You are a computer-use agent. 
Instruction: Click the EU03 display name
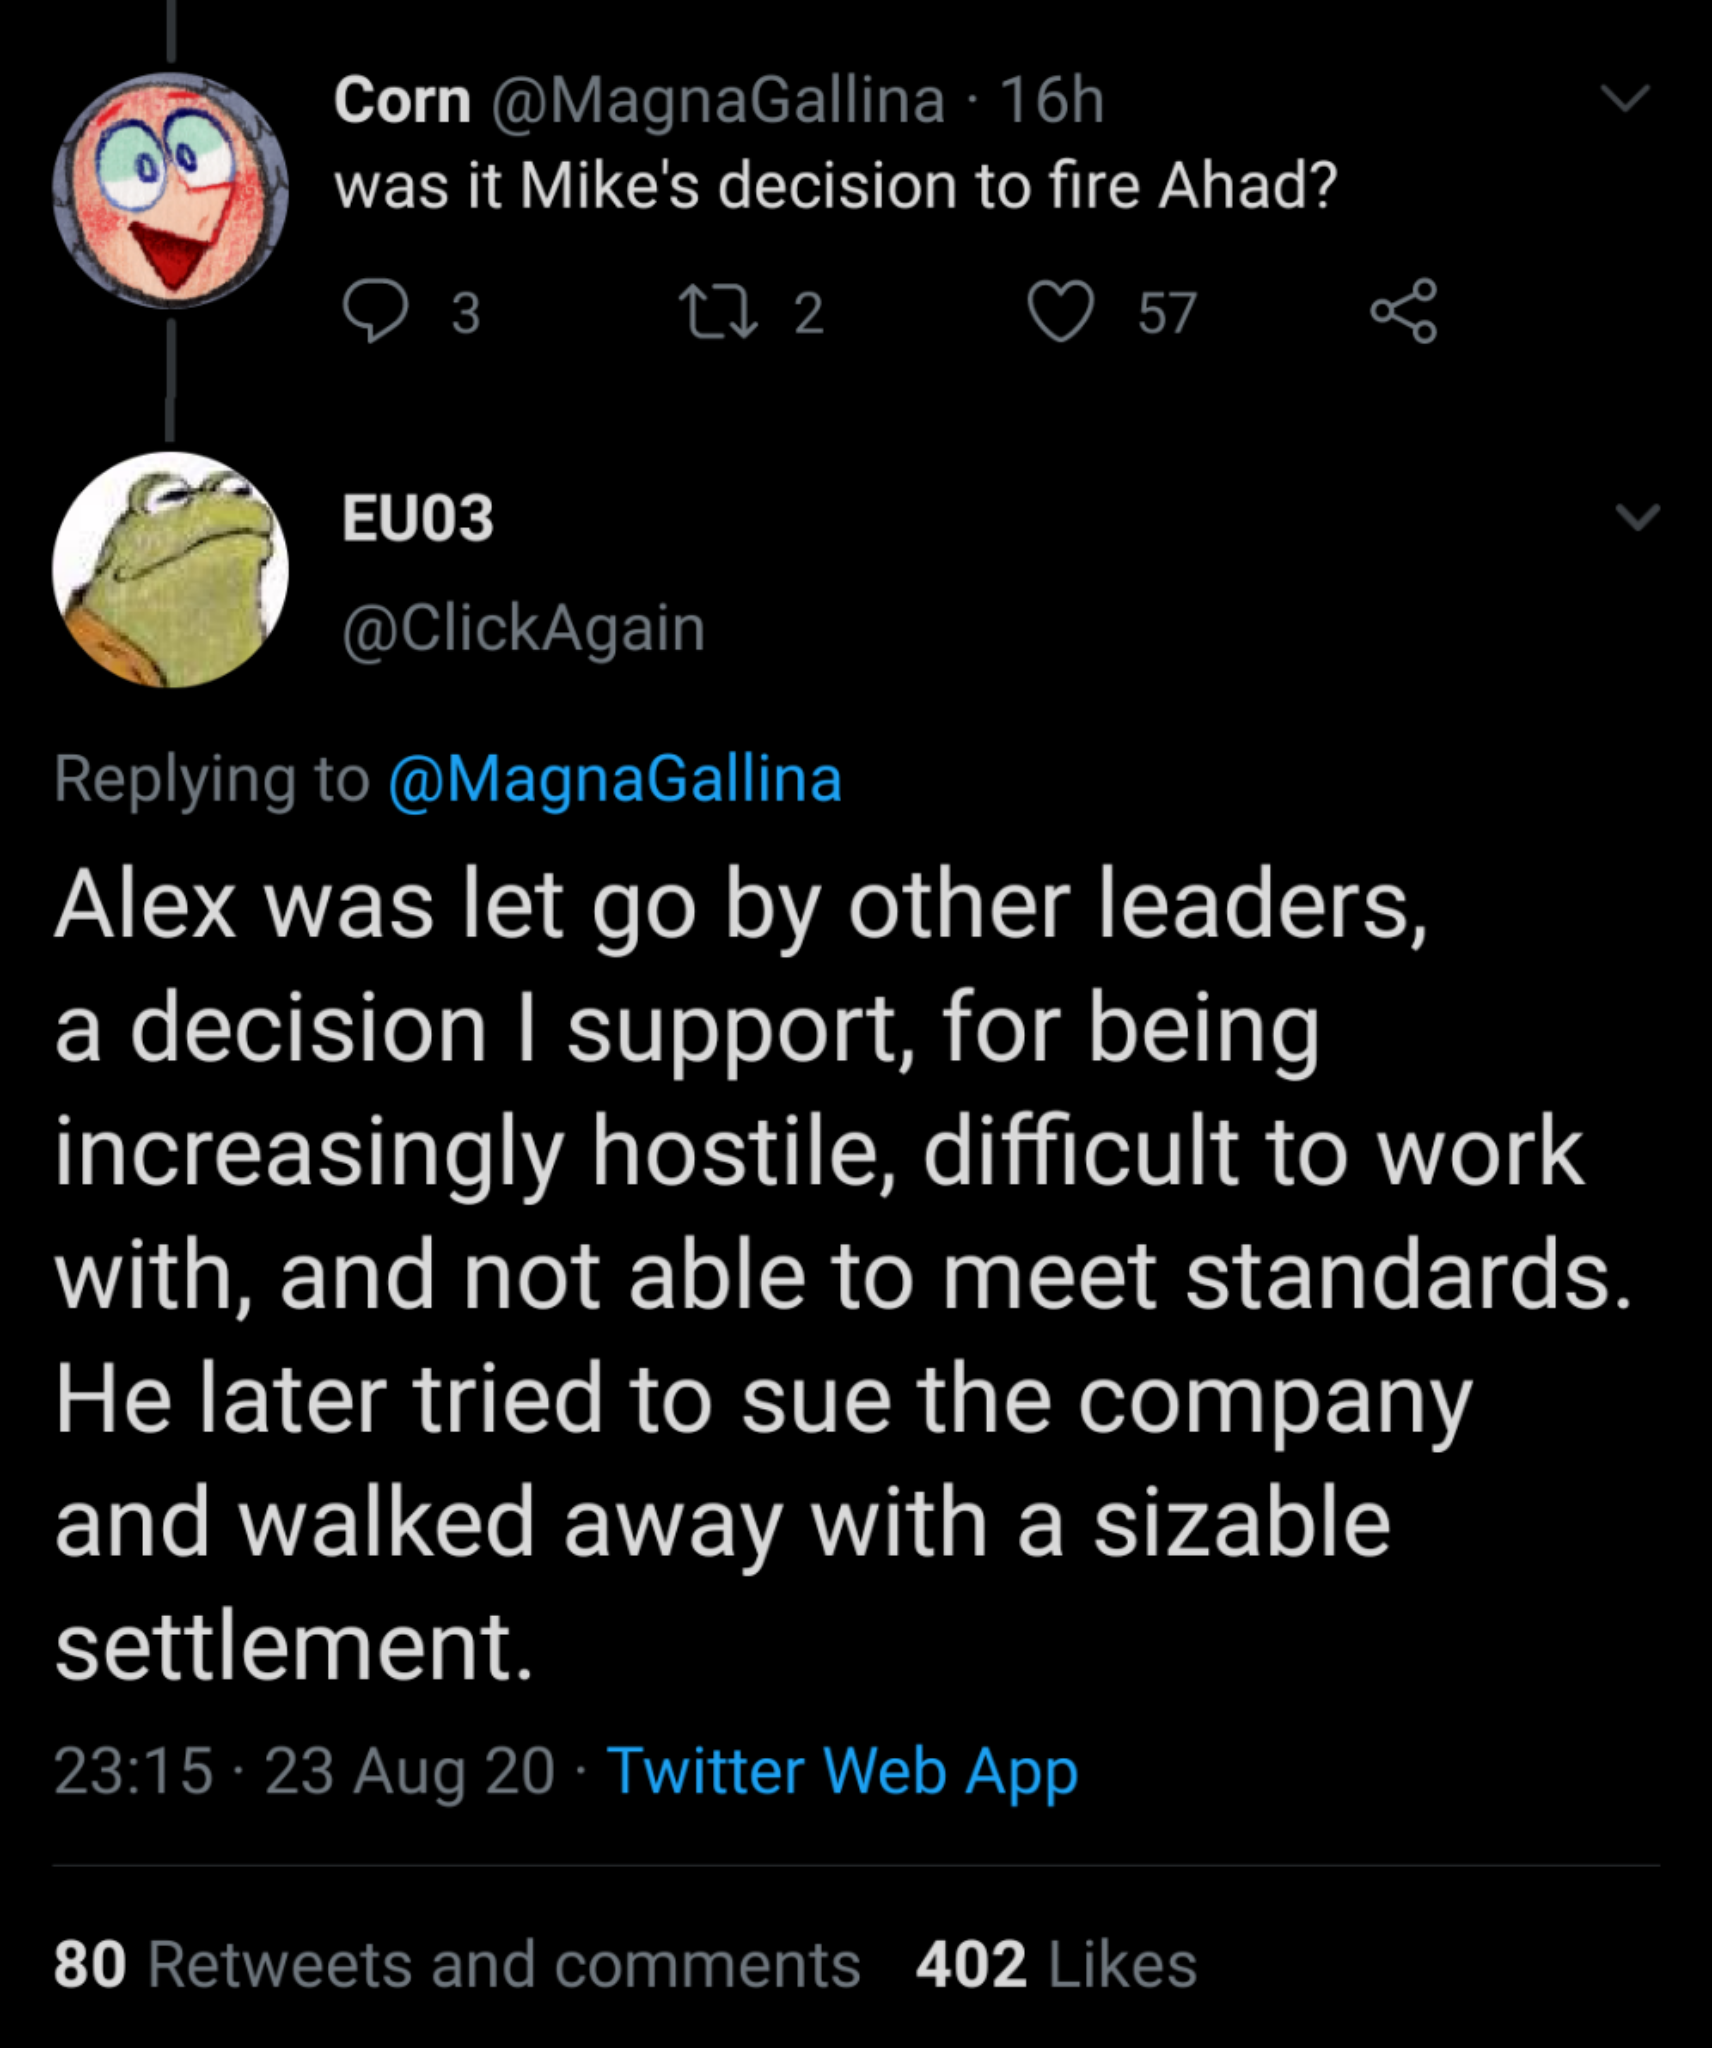point(418,518)
